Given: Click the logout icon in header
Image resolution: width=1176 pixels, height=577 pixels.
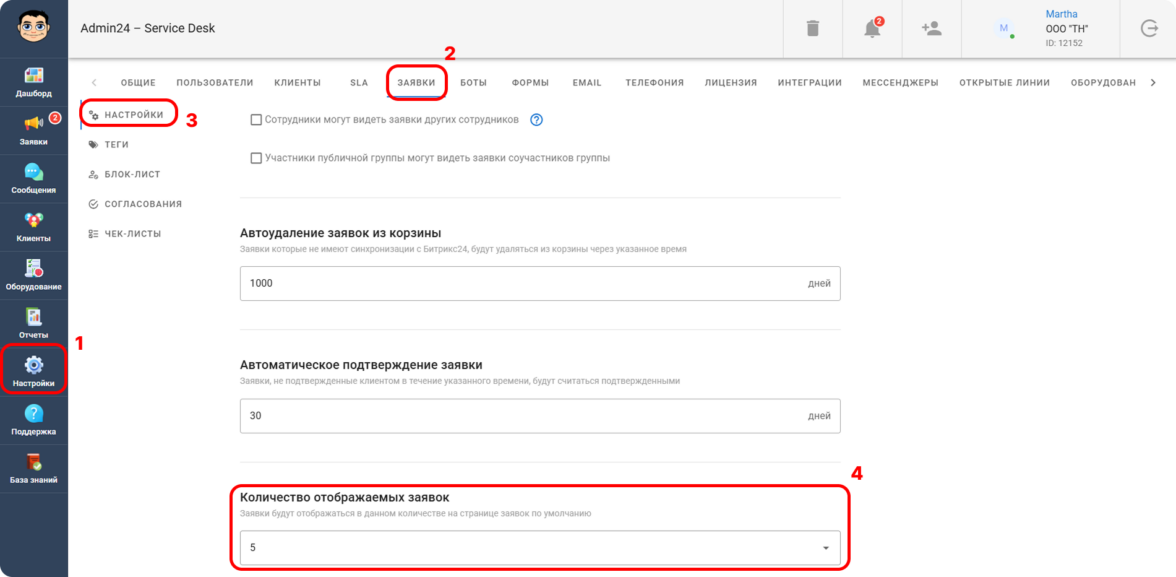Looking at the screenshot, I should point(1148,29).
